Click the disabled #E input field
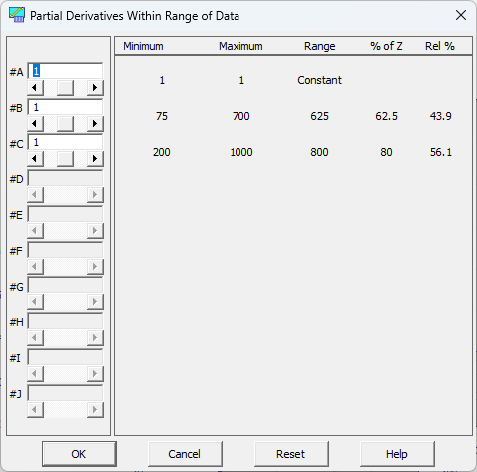477x472 pixels. (65, 214)
